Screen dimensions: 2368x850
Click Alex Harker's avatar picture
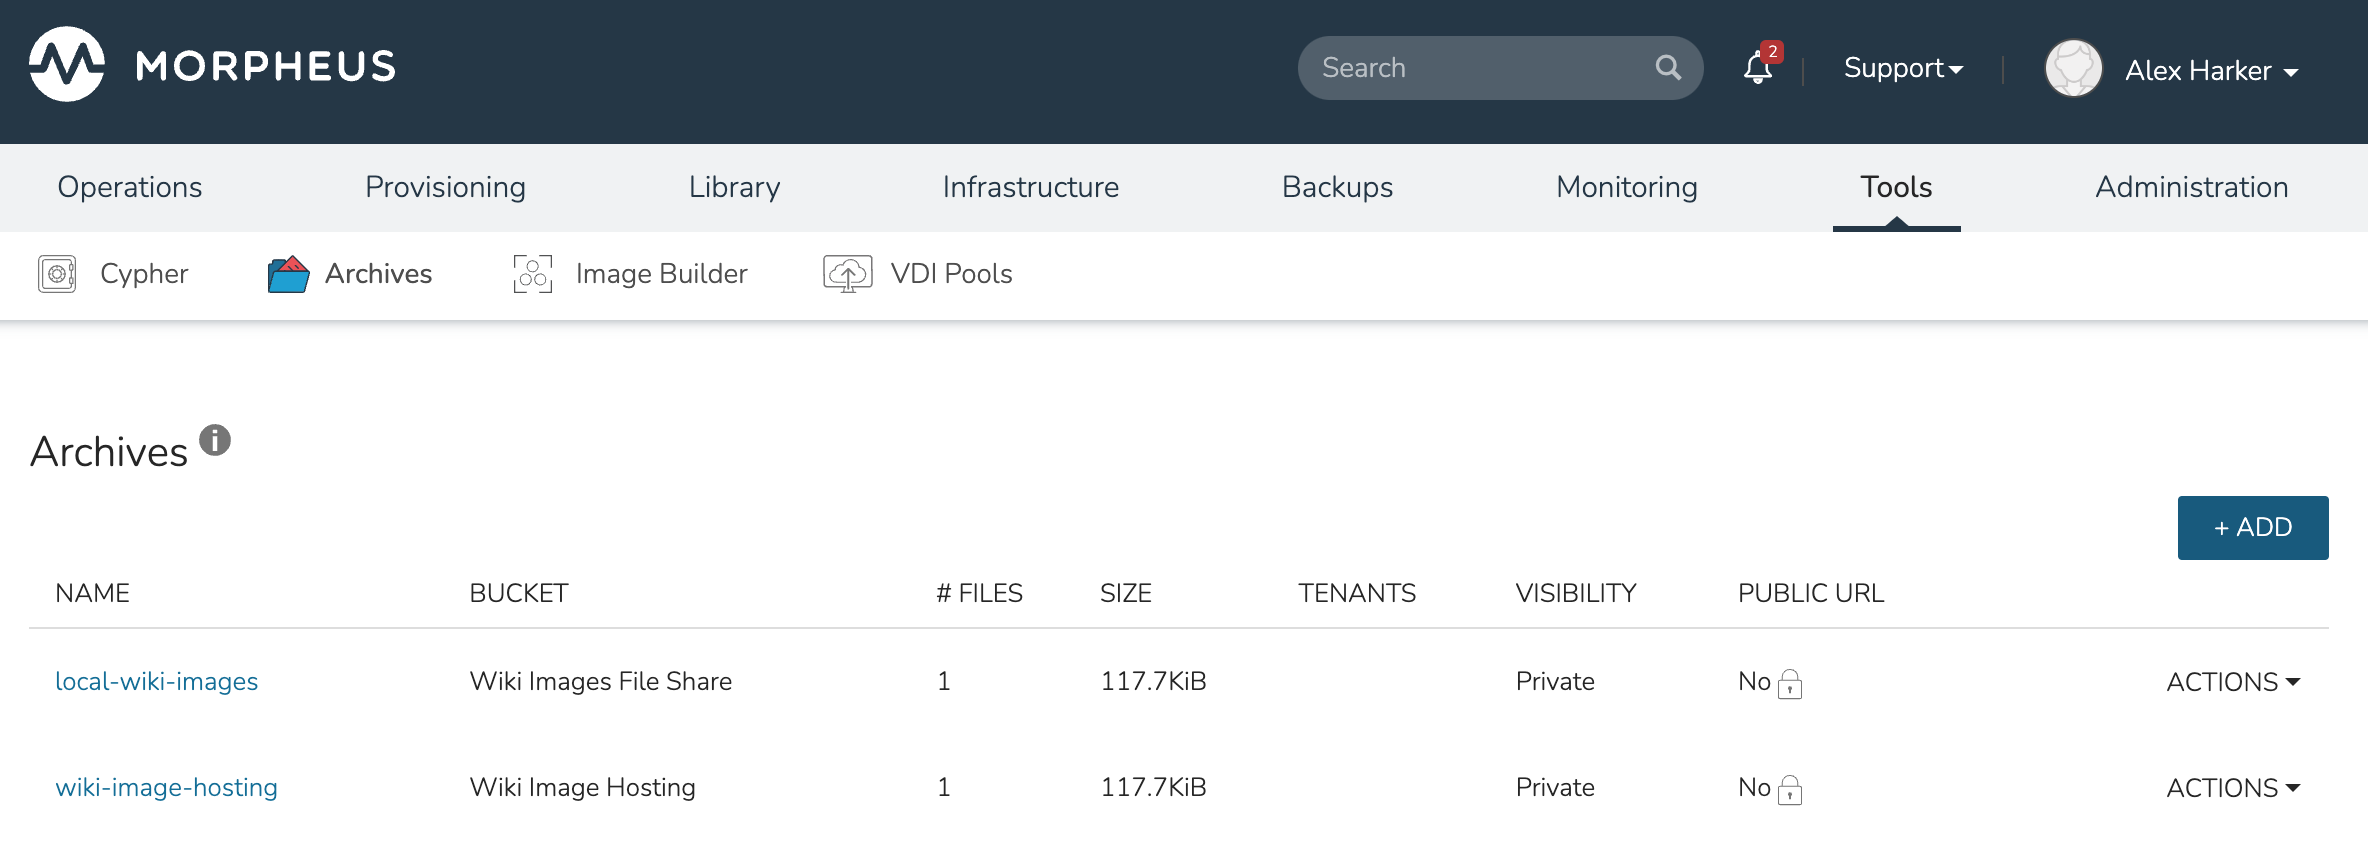[2073, 69]
